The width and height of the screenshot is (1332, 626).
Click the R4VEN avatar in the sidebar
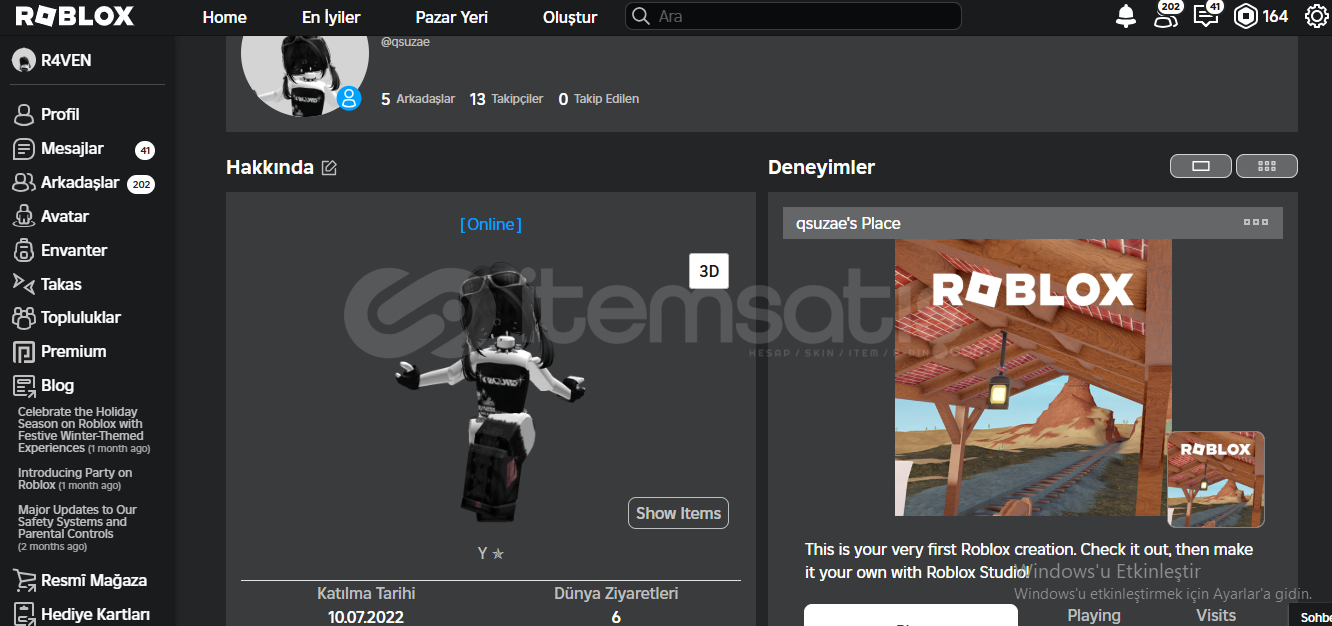click(x=24, y=60)
